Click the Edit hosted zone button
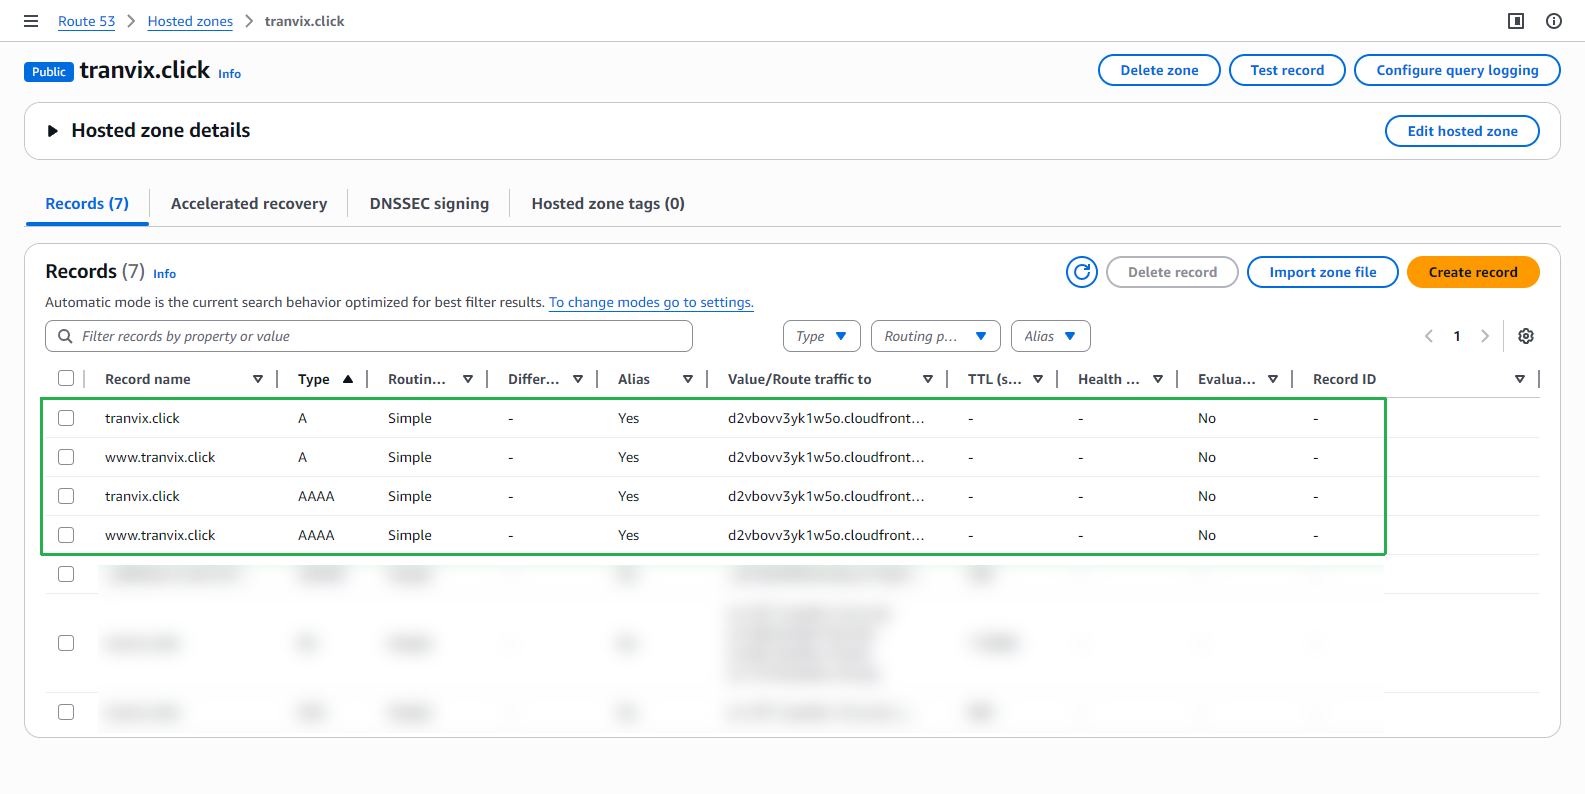Viewport: 1585px width, 794px height. click(x=1462, y=131)
